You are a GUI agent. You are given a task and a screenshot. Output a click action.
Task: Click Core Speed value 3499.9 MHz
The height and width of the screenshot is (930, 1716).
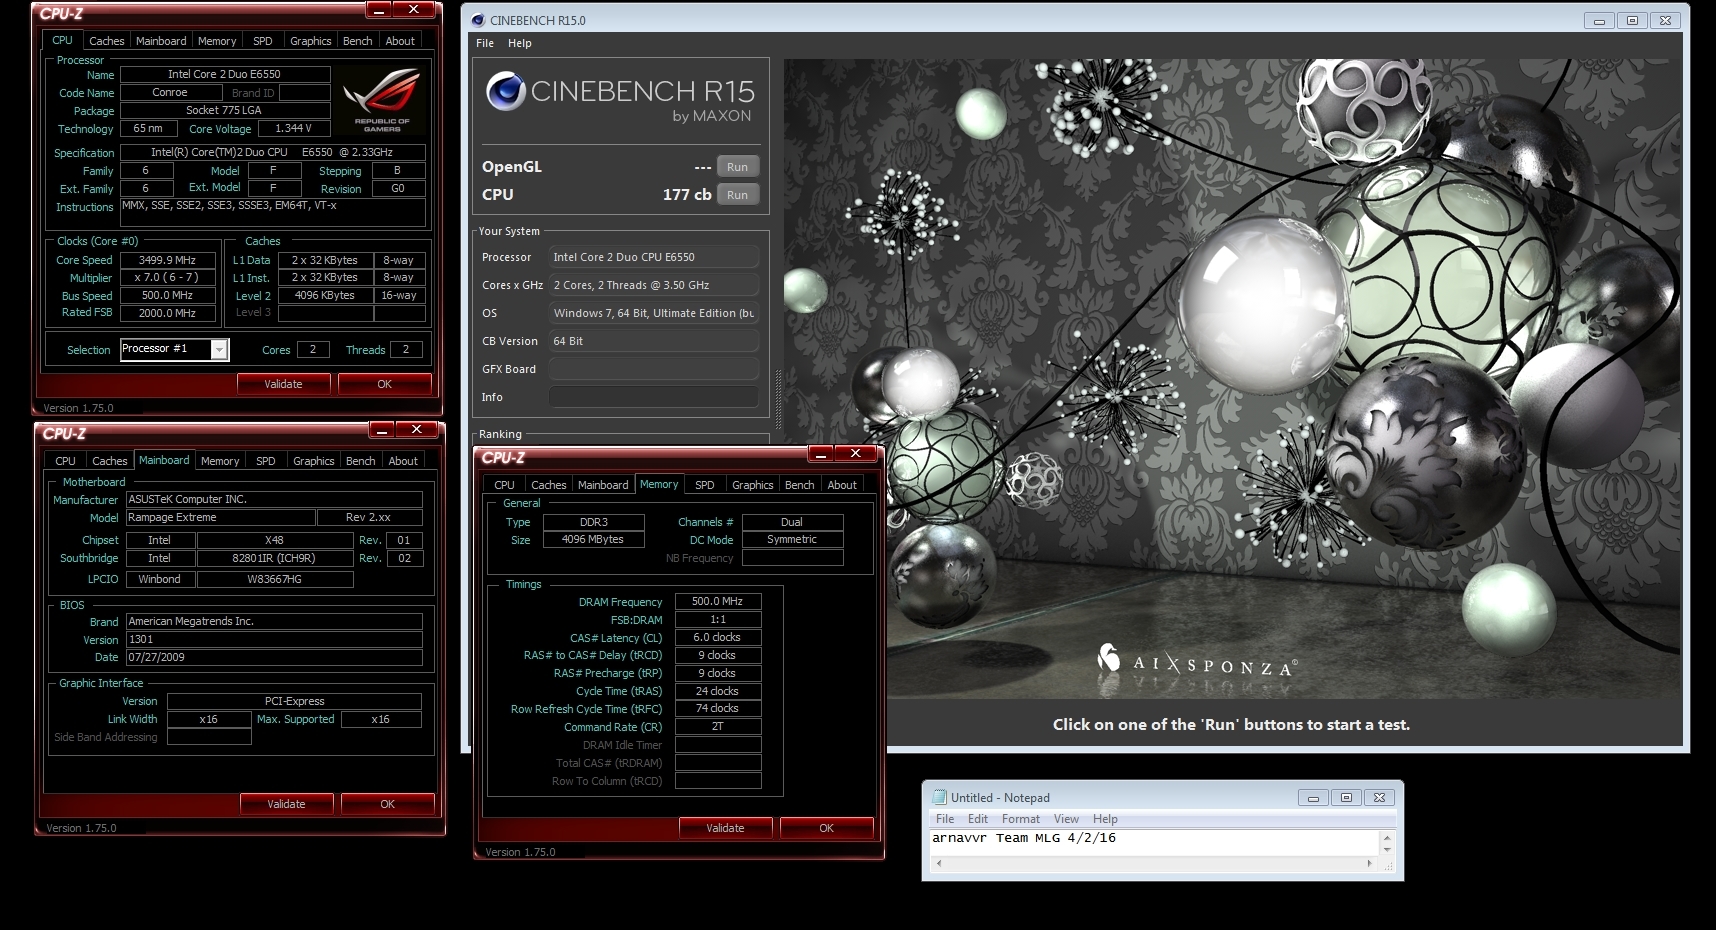click(167, 259)
